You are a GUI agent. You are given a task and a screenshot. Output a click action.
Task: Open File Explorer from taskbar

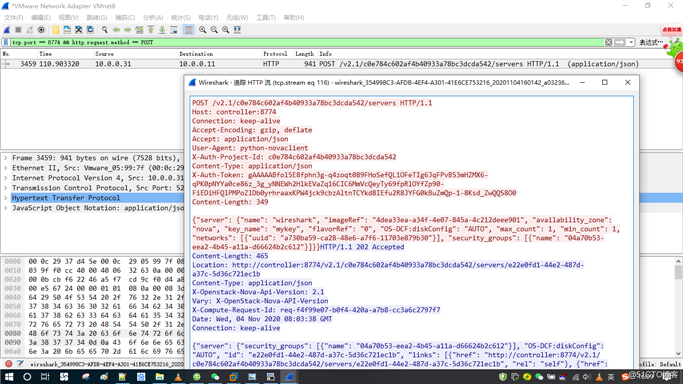pos(159,377)
